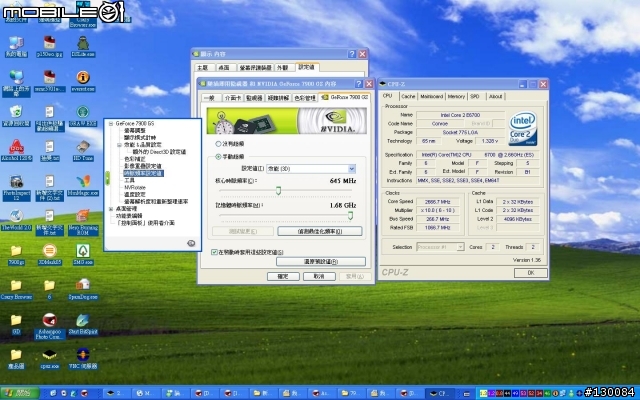The width and height of the screenshot is (640, 400).
Task: Open the My Computer (我的電腦) desktop icon
Action: [16, 47]
